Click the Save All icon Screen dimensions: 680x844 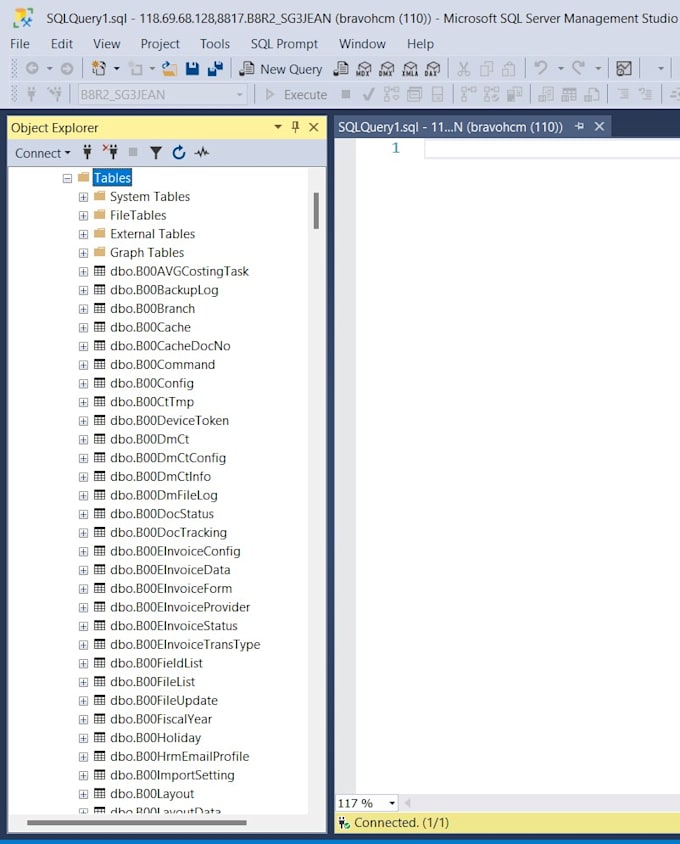215,69
